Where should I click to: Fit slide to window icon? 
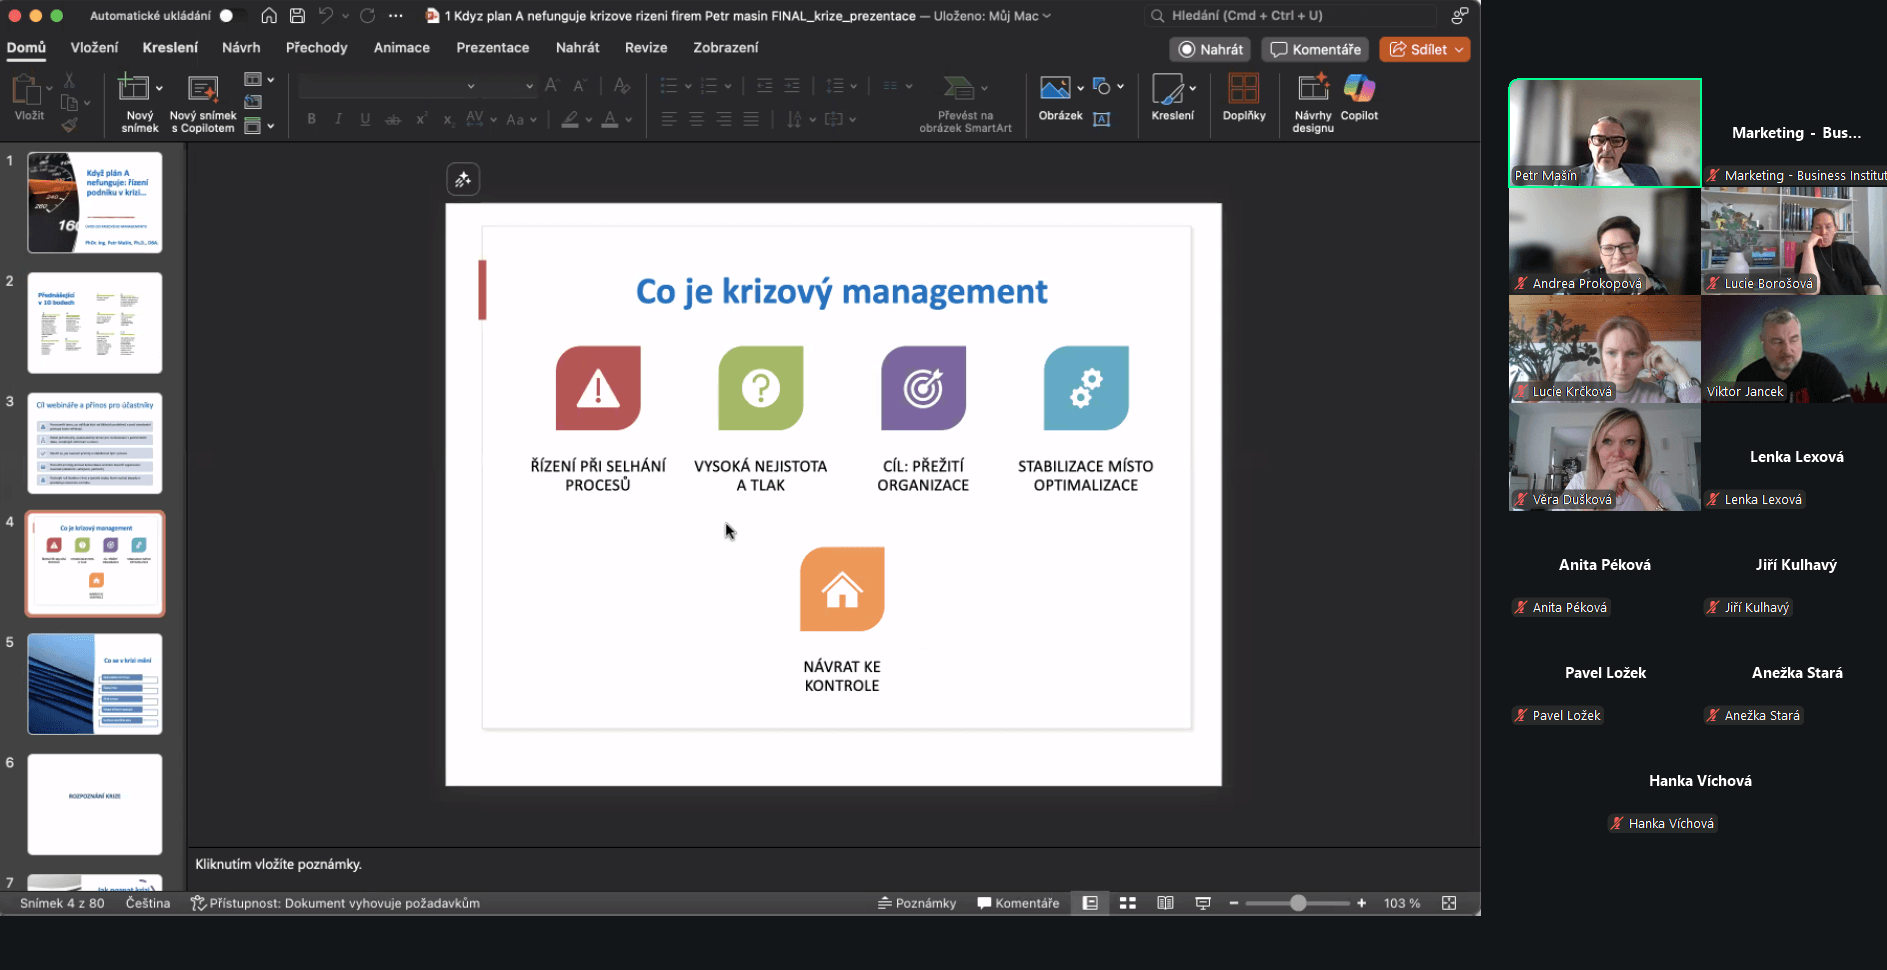point(1449,903)
